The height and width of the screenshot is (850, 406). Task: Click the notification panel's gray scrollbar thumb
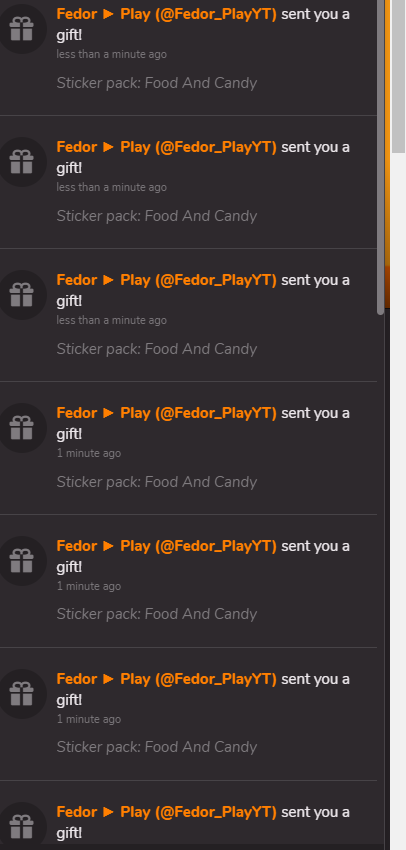click(381, 157)
